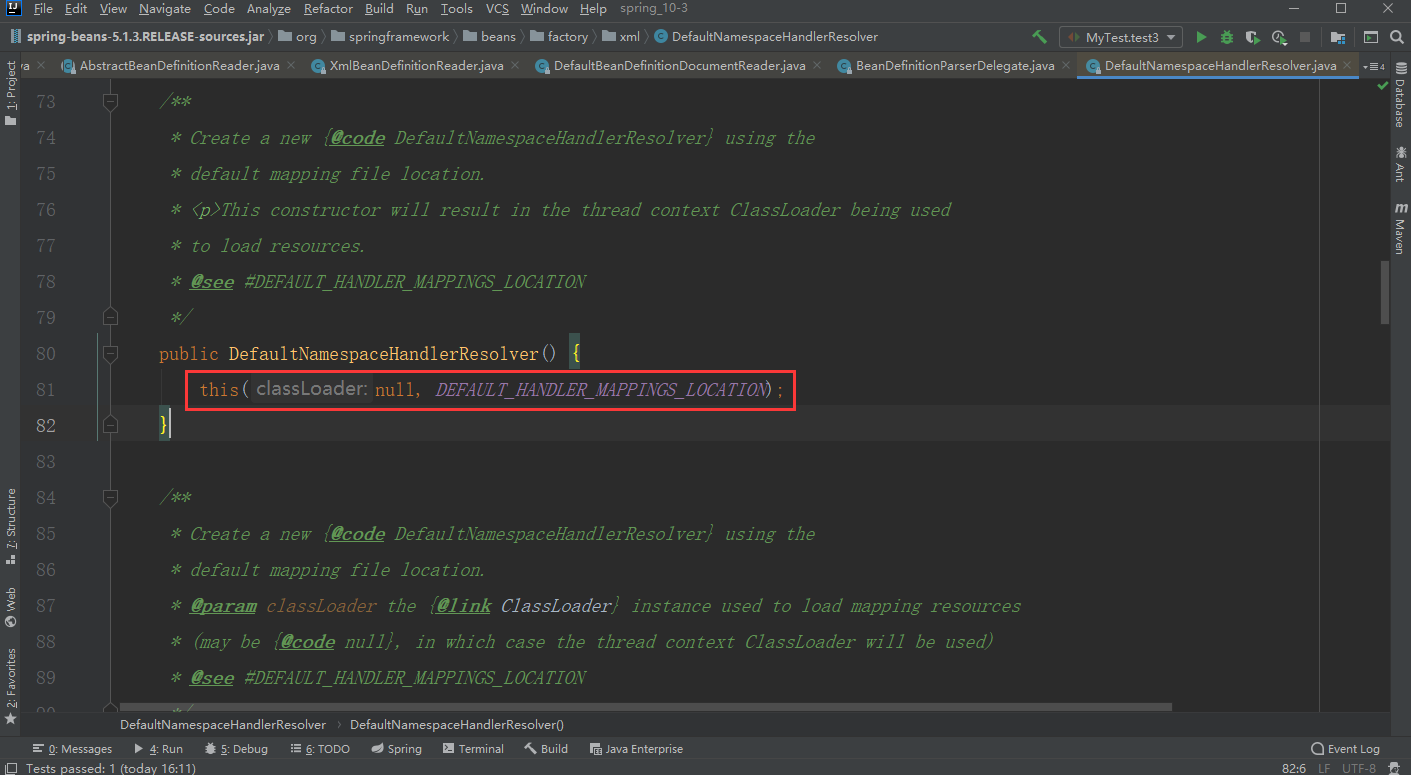Viewport: 1411px width, 775px height.
Task: Open the VCS menu
Action: click(x=497, y=9)
